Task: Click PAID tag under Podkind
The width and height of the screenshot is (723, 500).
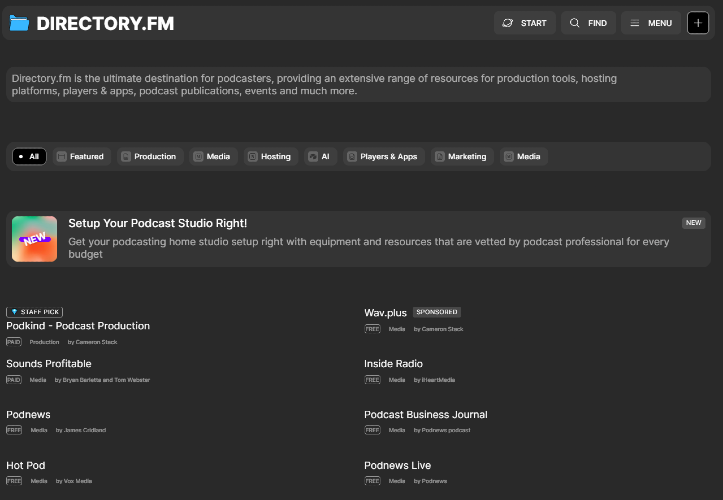Action: (14, 342)
